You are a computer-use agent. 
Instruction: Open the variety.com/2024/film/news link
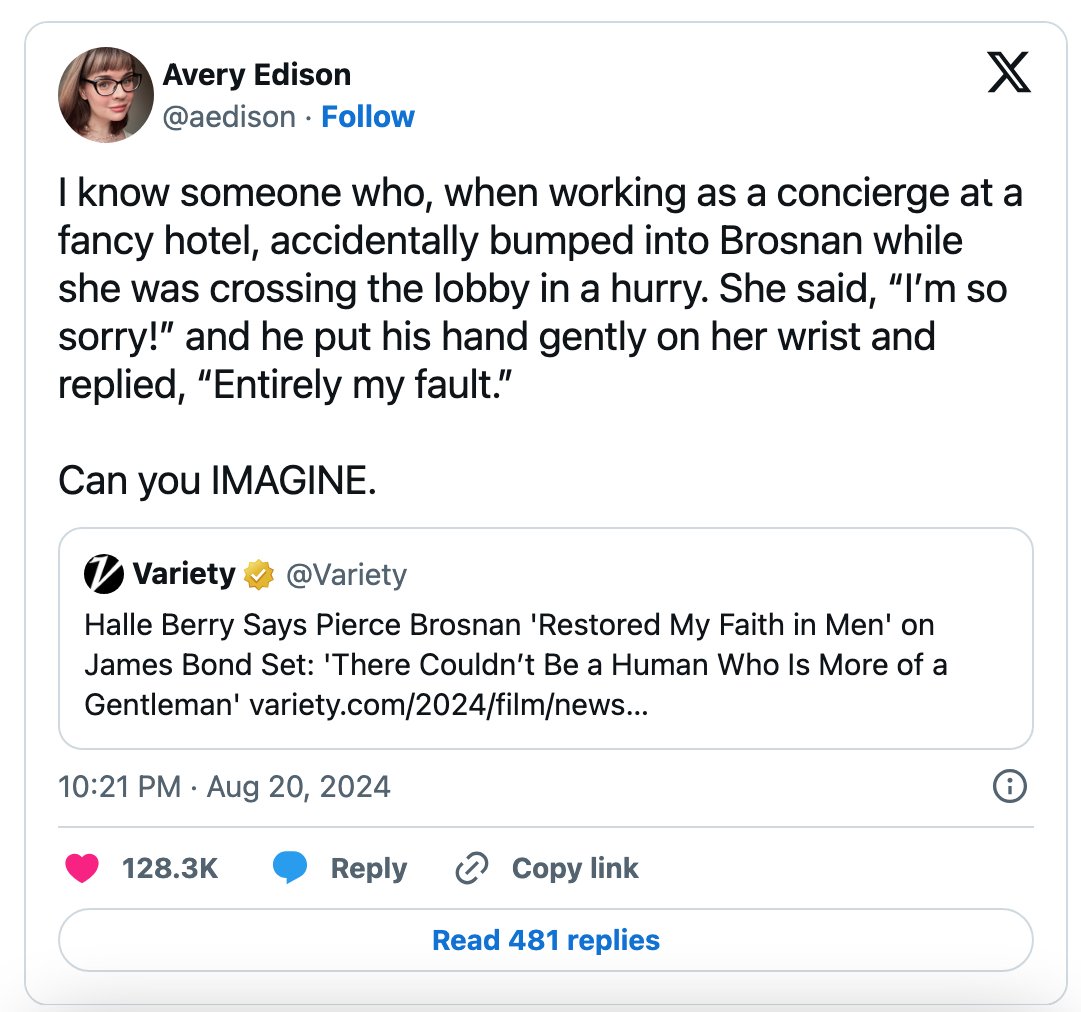point(449,705)
